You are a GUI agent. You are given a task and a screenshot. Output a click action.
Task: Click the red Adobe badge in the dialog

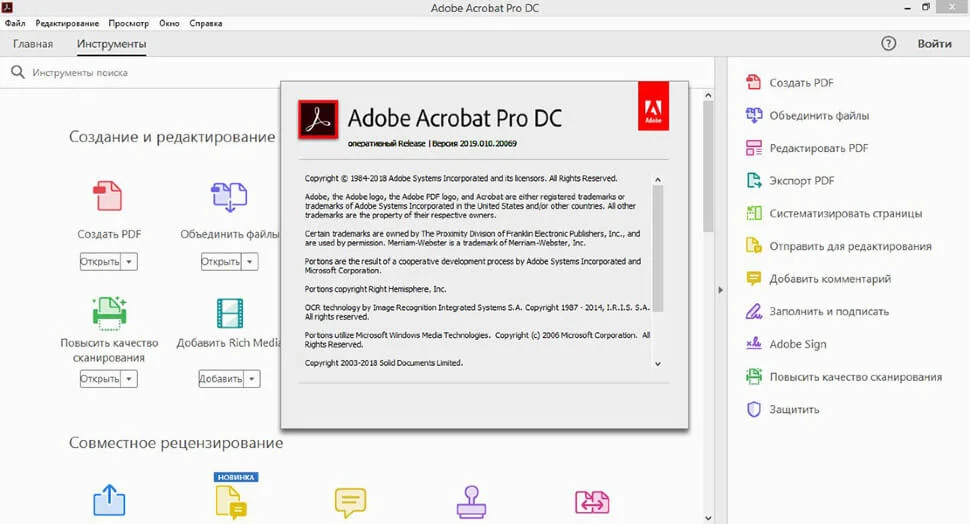click(x=653, y=106)
